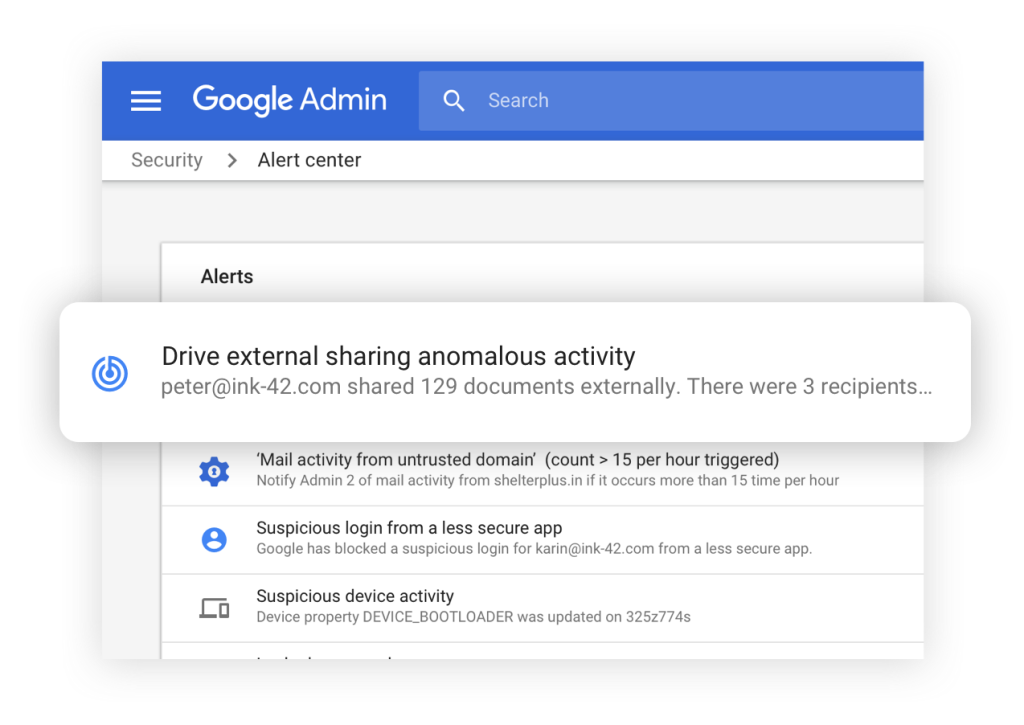Click the Google Admin logo
The height and width of the screenshot is (725, 1024).
point(289,100)
